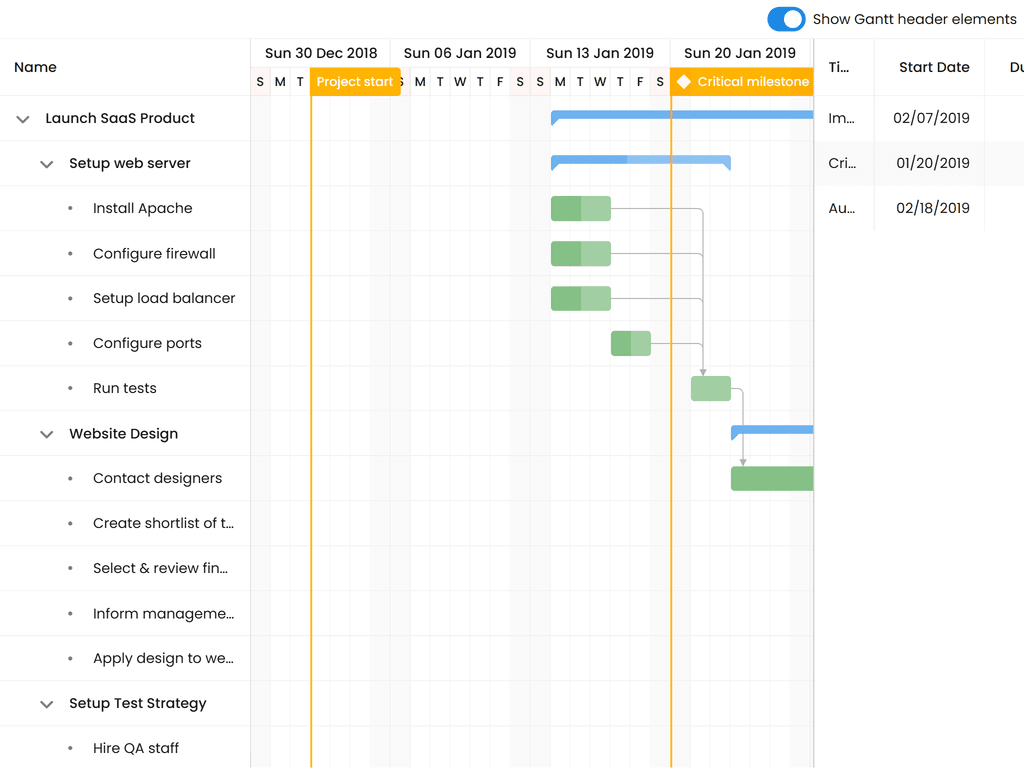Select the Setup load balancer row
The image size is (1024, 768).
(164, 298)
